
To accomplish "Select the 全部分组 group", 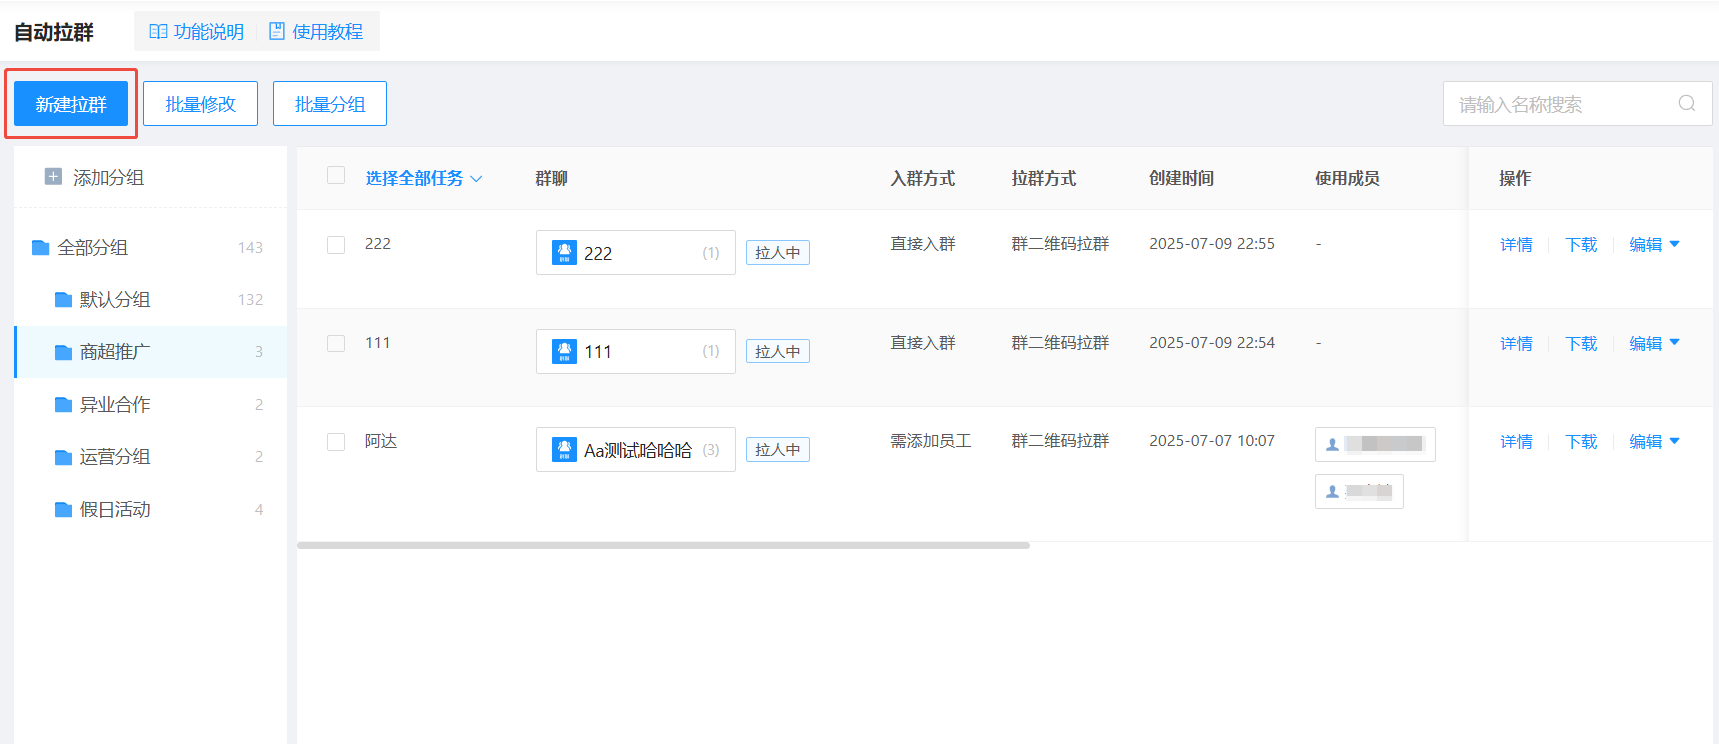I will 150,247.
